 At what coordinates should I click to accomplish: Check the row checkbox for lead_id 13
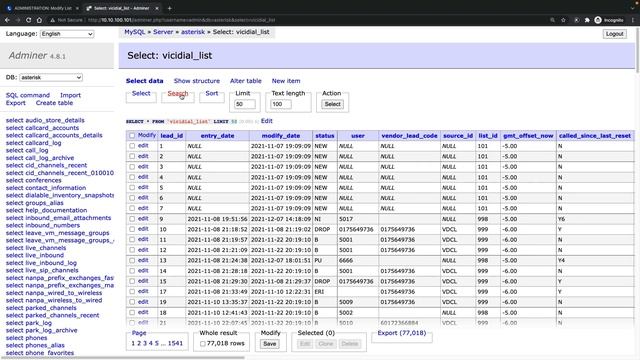(x=132, y=260)
